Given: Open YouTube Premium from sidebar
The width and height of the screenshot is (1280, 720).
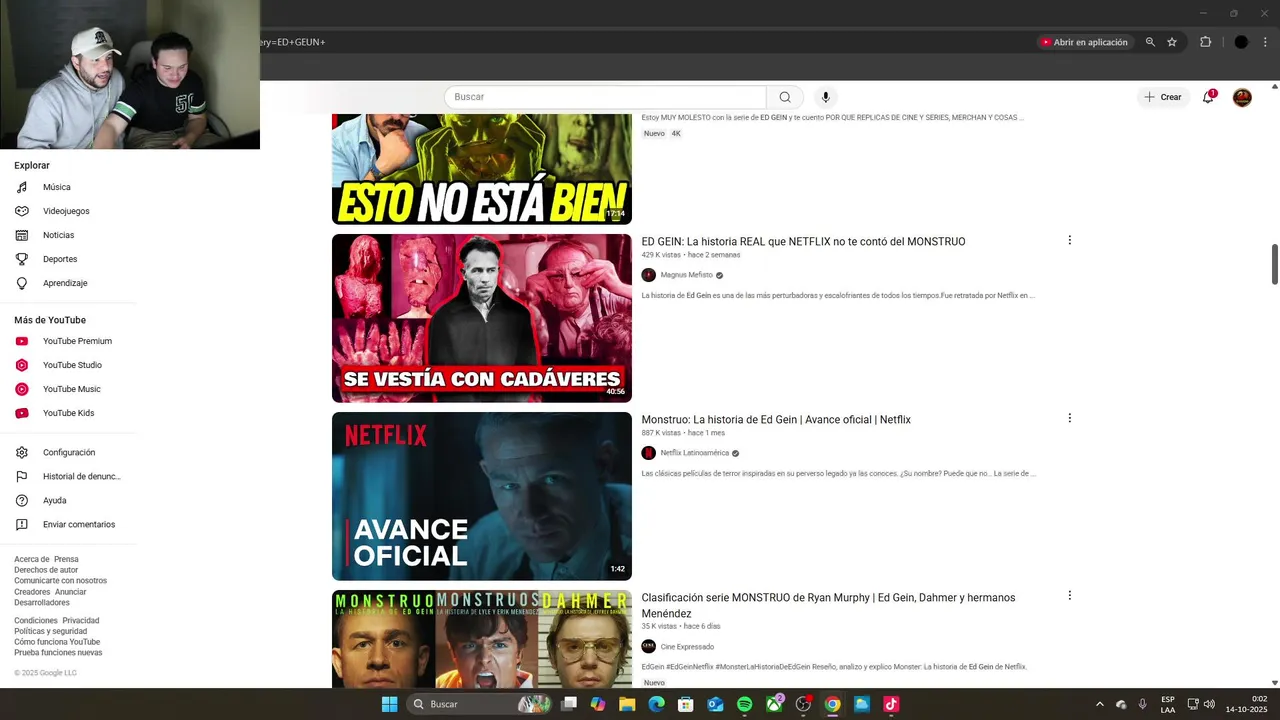Looking at the screenshot, I should [x=66, y=341].
